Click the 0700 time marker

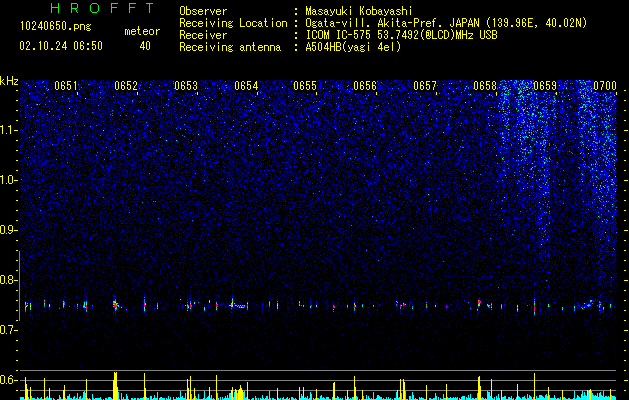605,86
